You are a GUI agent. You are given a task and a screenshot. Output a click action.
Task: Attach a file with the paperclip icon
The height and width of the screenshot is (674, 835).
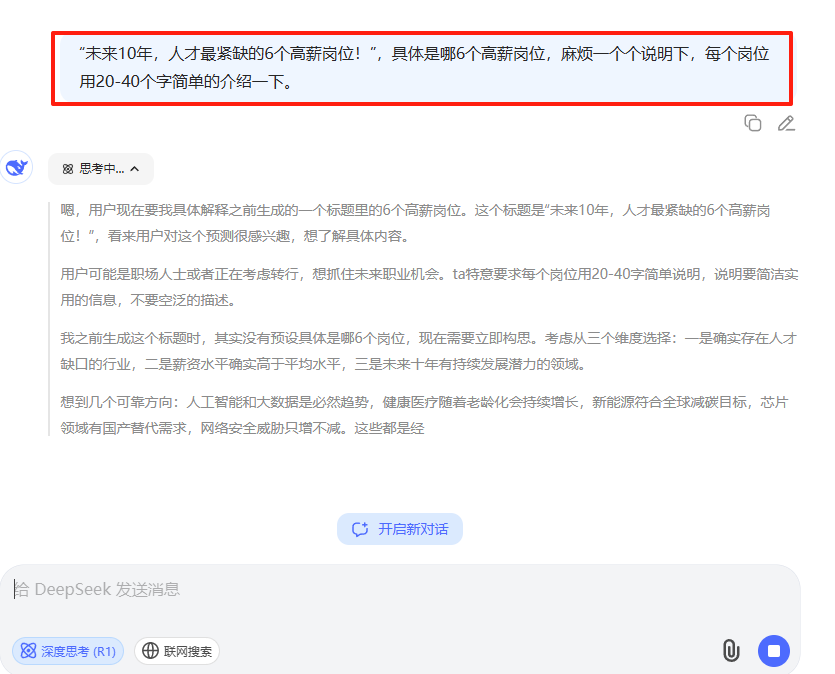[x=731, y=650]
